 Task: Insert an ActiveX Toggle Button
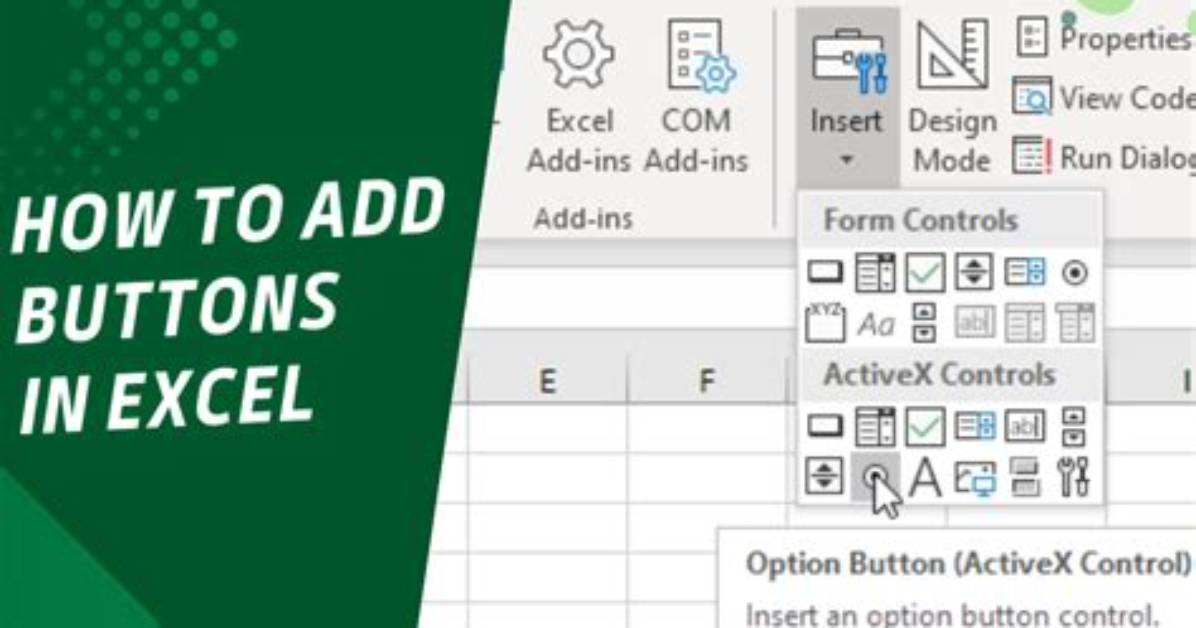click(1024, 477)
